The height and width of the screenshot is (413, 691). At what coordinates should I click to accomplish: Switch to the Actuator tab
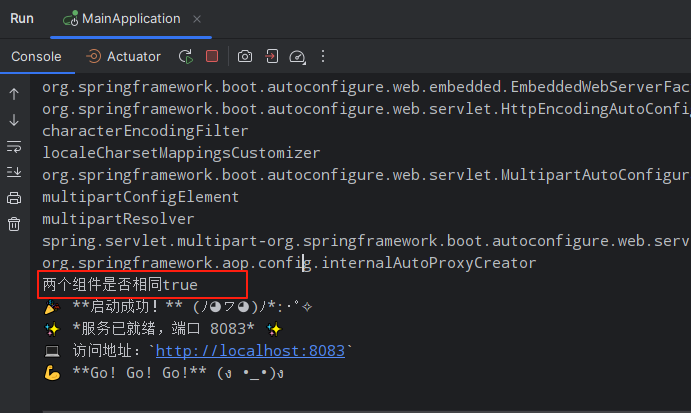coord(123,56)
